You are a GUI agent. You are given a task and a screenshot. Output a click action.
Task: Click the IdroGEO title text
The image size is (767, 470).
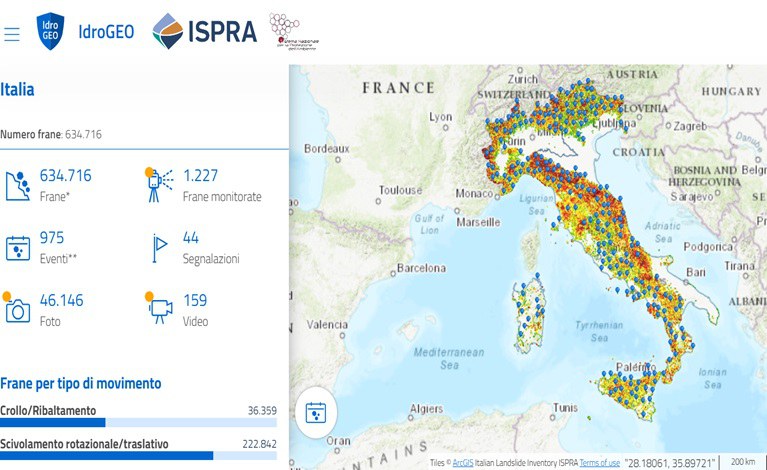click(107, 32)
